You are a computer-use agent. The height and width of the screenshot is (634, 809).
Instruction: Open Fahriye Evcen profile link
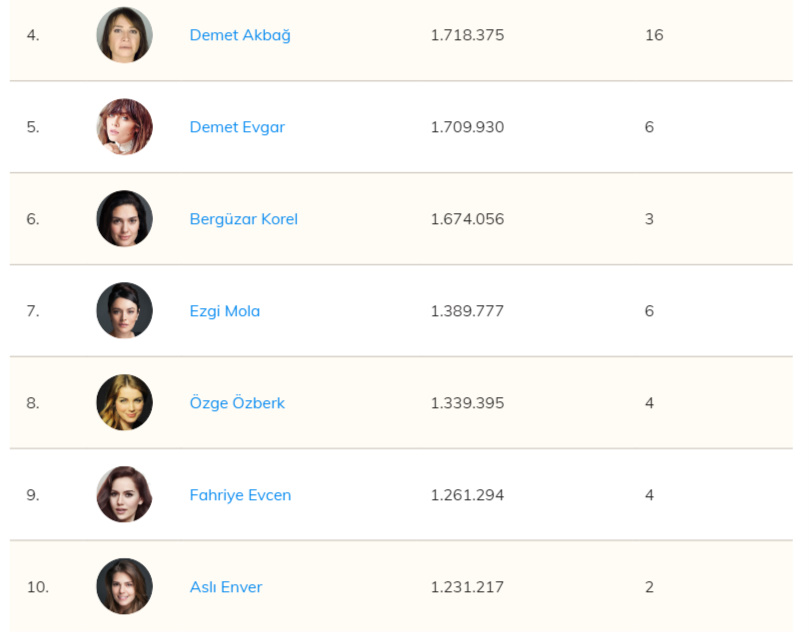tap(240, 495)
